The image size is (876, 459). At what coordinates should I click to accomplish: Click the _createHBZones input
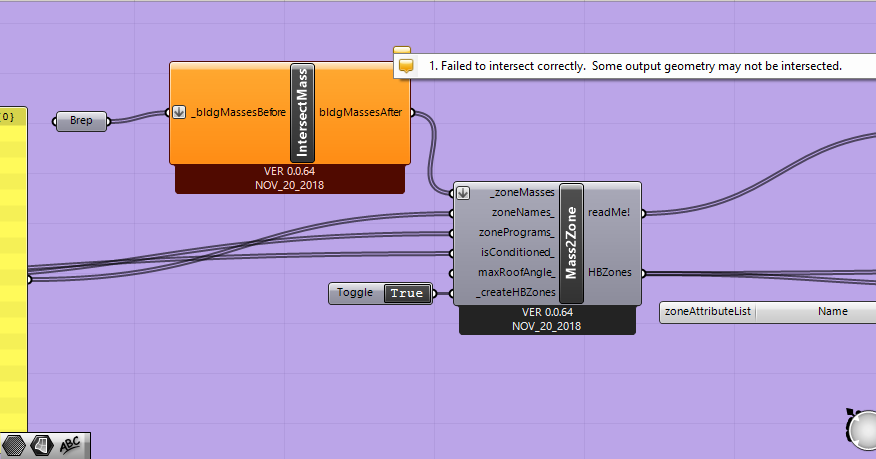click(x=516, y=293)
